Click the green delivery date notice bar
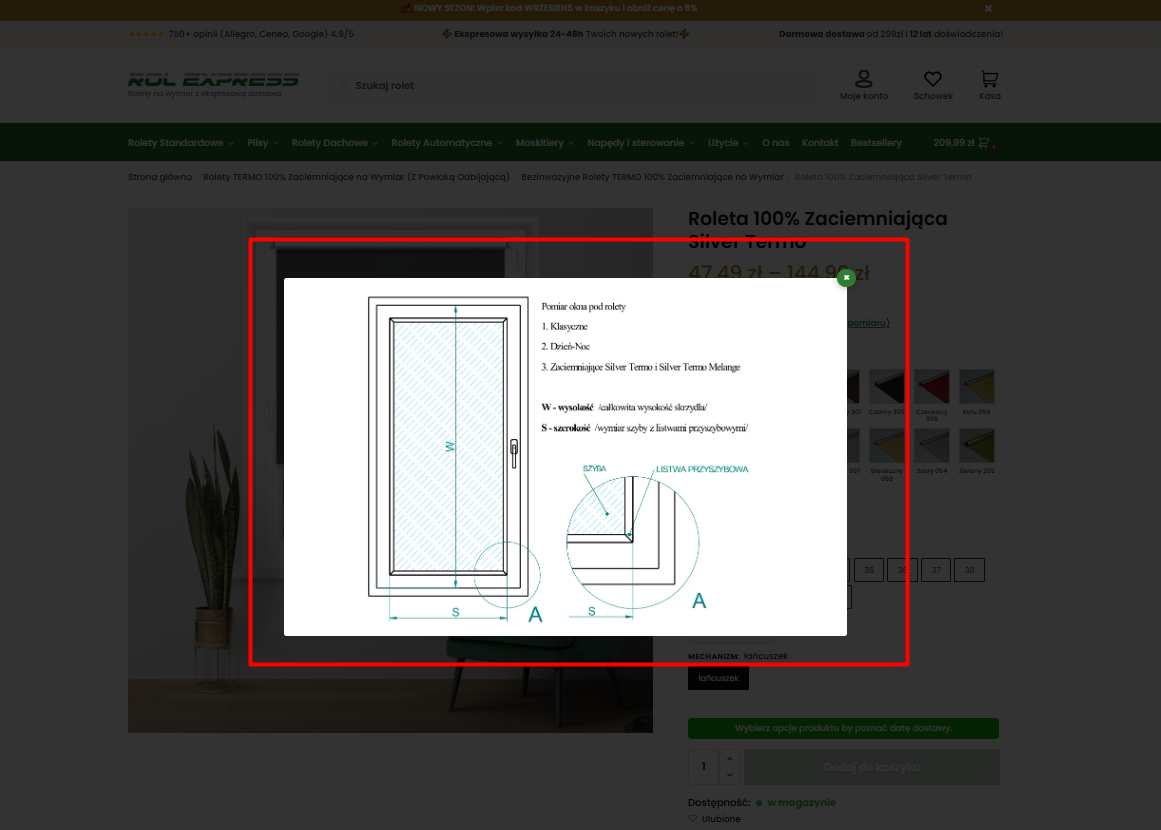 [x=843, y=729]
